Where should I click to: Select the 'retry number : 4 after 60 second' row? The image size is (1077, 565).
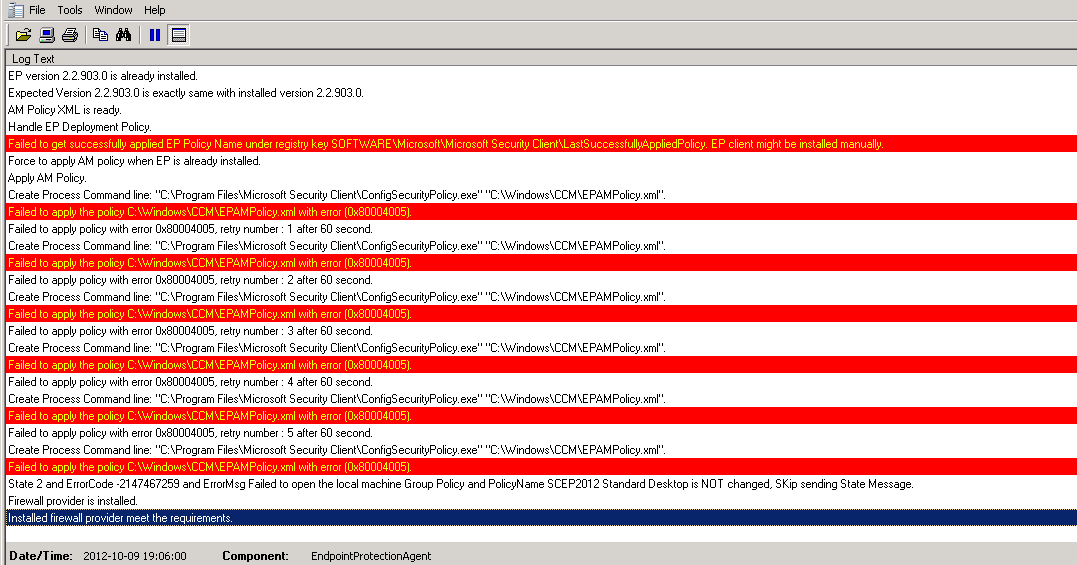coord(541,382)
